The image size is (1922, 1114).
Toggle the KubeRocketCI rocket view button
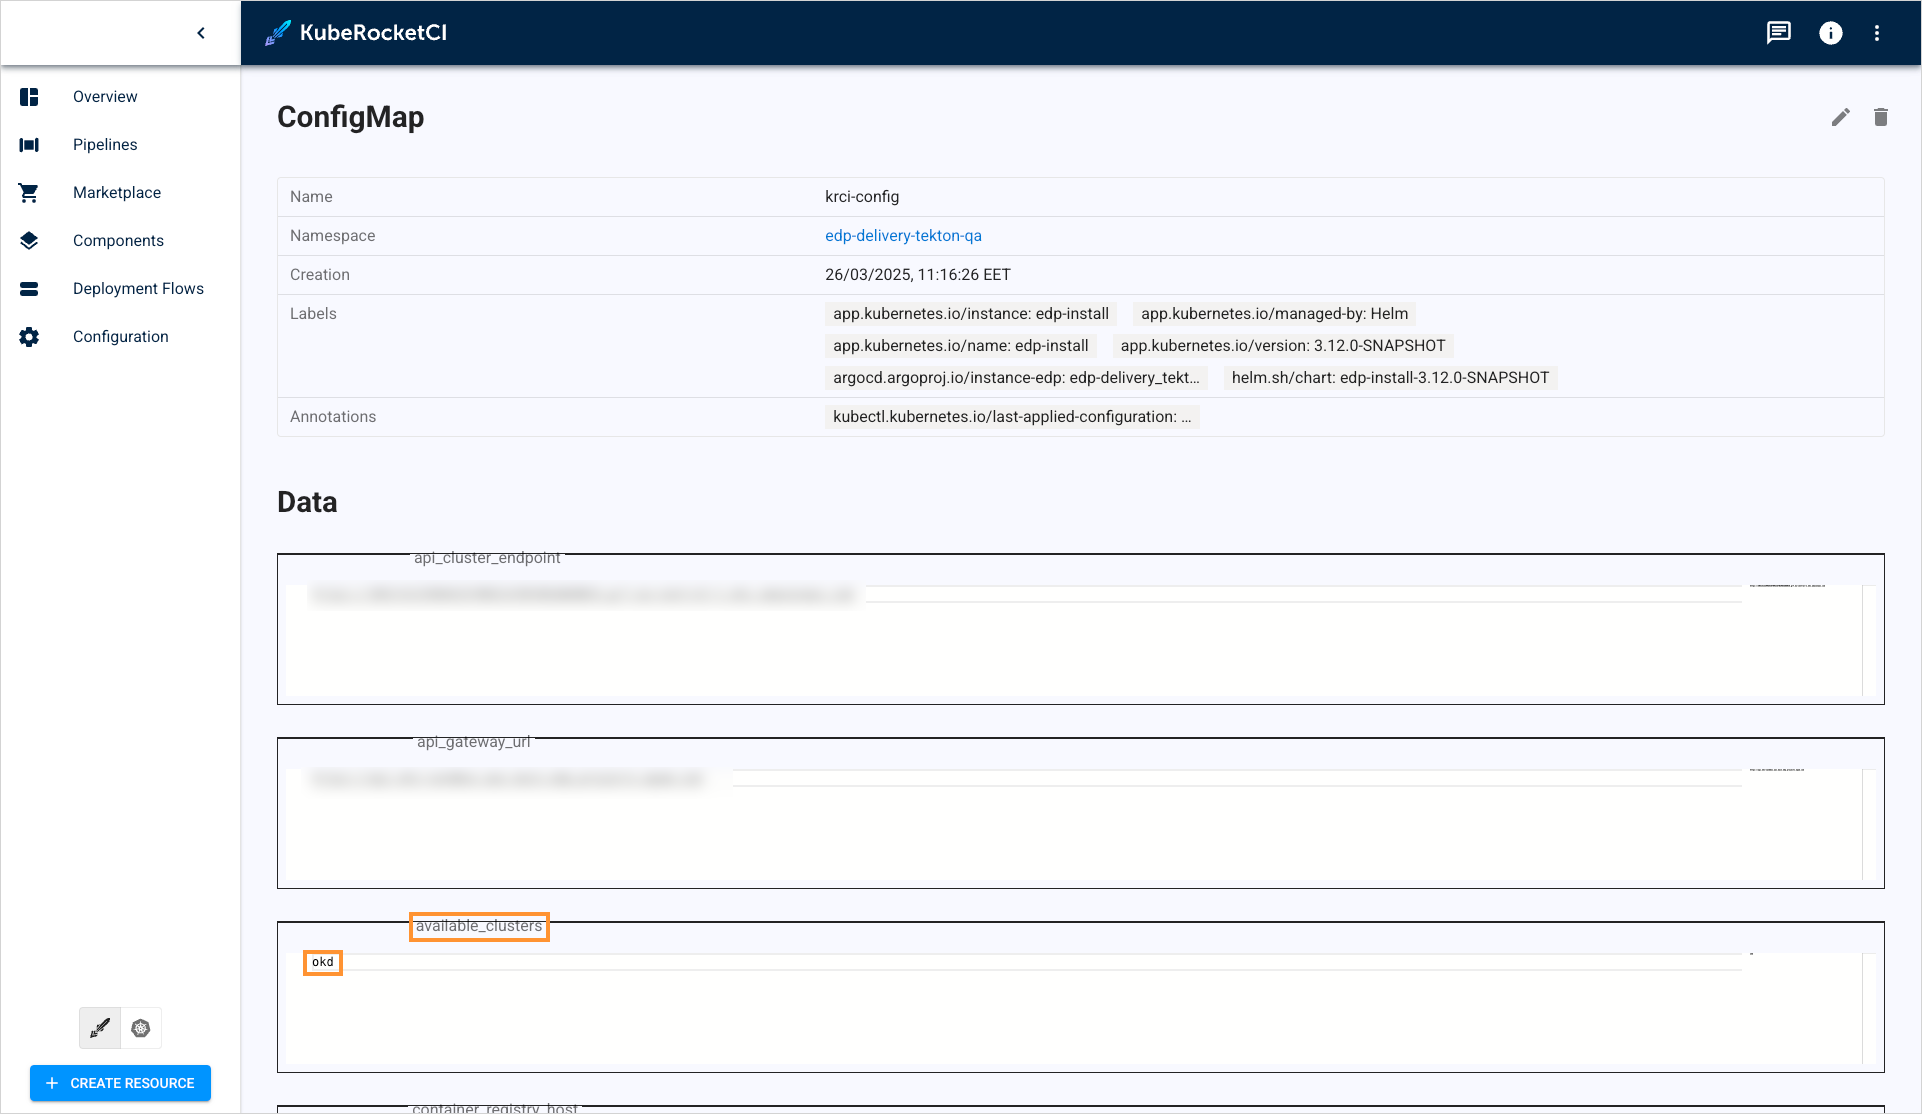[x=99, y=1027]
